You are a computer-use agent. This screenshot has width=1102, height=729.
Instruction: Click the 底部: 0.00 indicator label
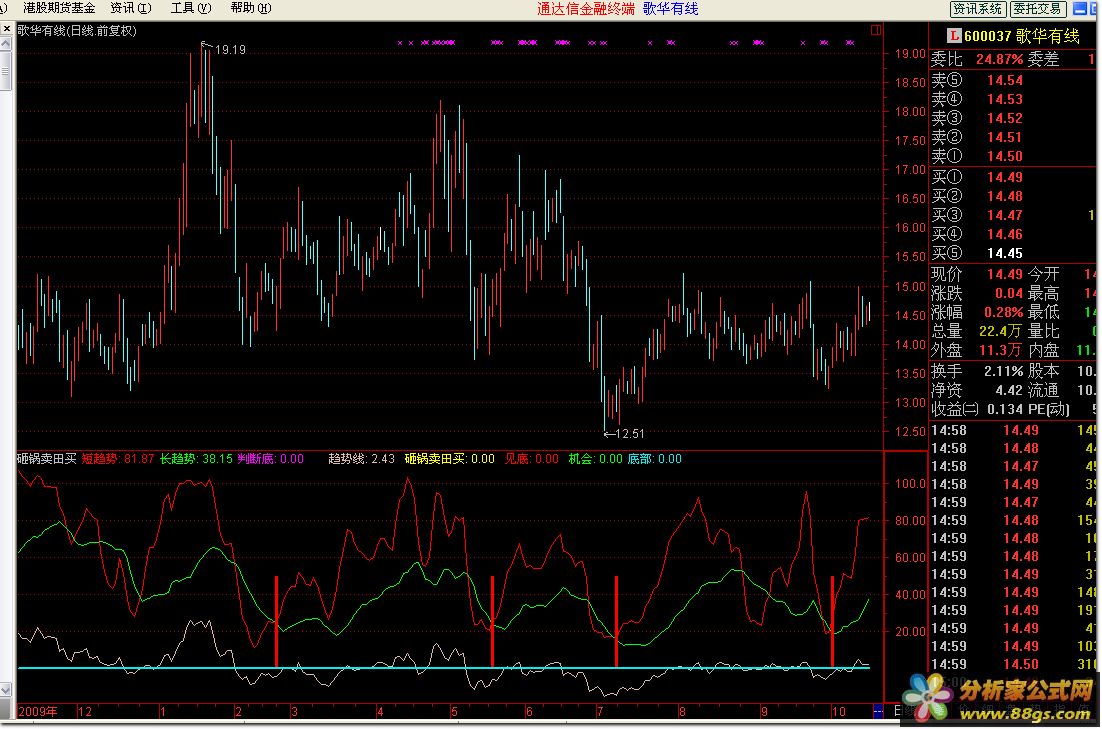654,459
